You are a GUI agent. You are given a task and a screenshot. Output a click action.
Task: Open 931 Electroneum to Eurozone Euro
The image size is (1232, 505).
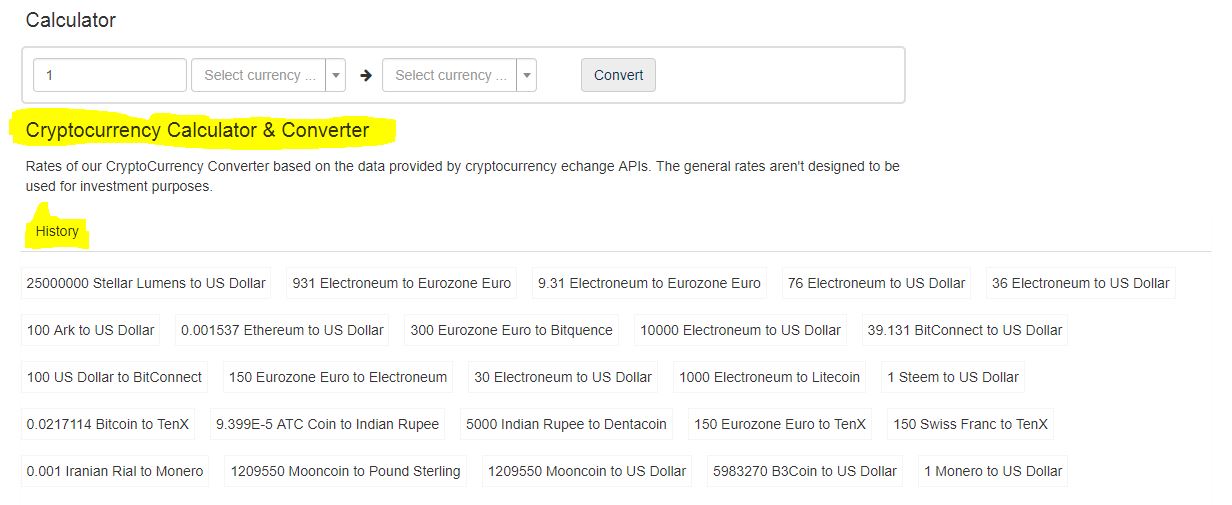(x=402, y=283)
